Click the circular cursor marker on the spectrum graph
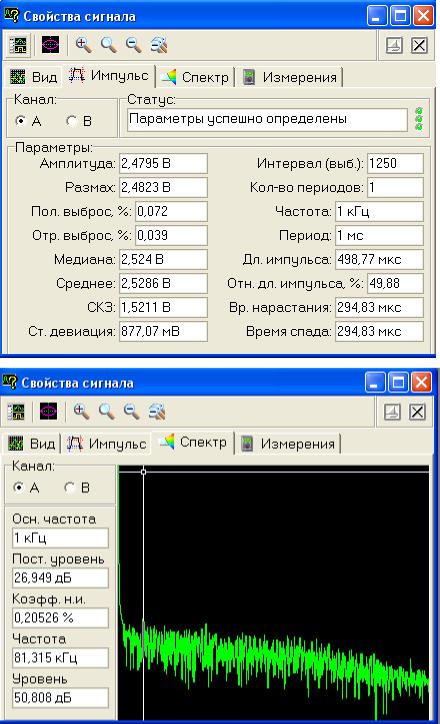 pos(143,471)
